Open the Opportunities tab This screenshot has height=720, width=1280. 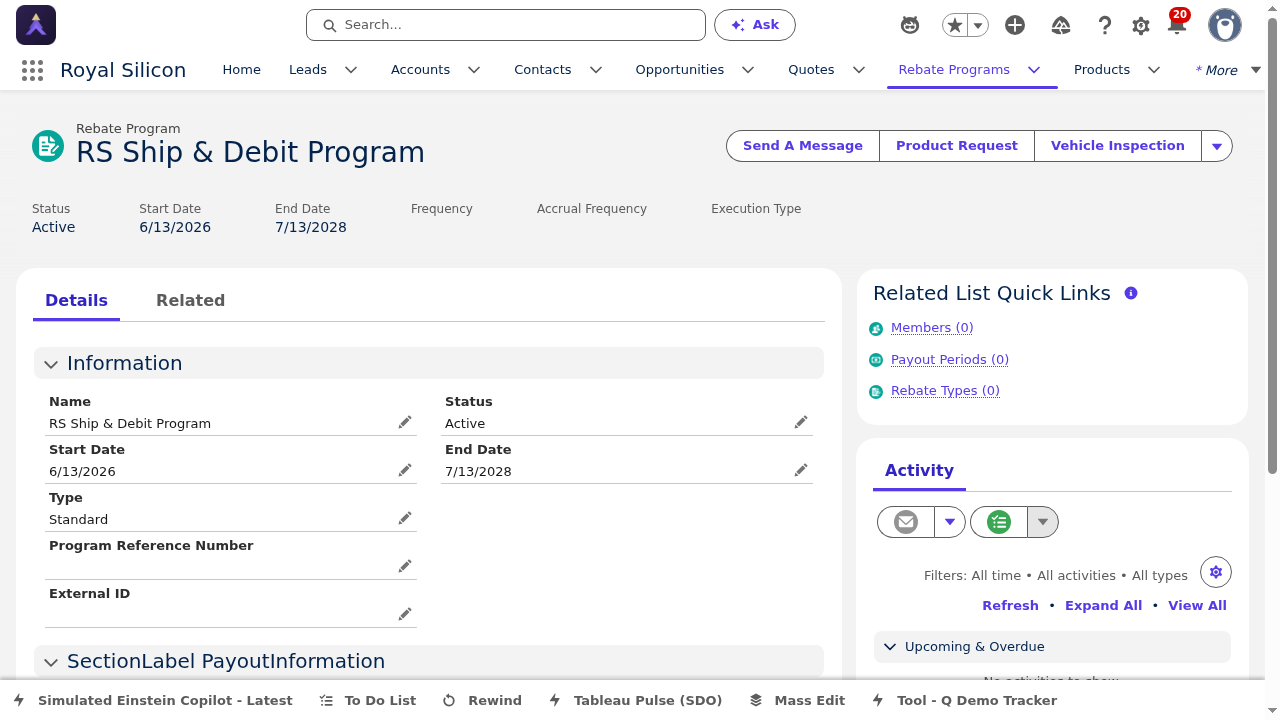(680, 70)
